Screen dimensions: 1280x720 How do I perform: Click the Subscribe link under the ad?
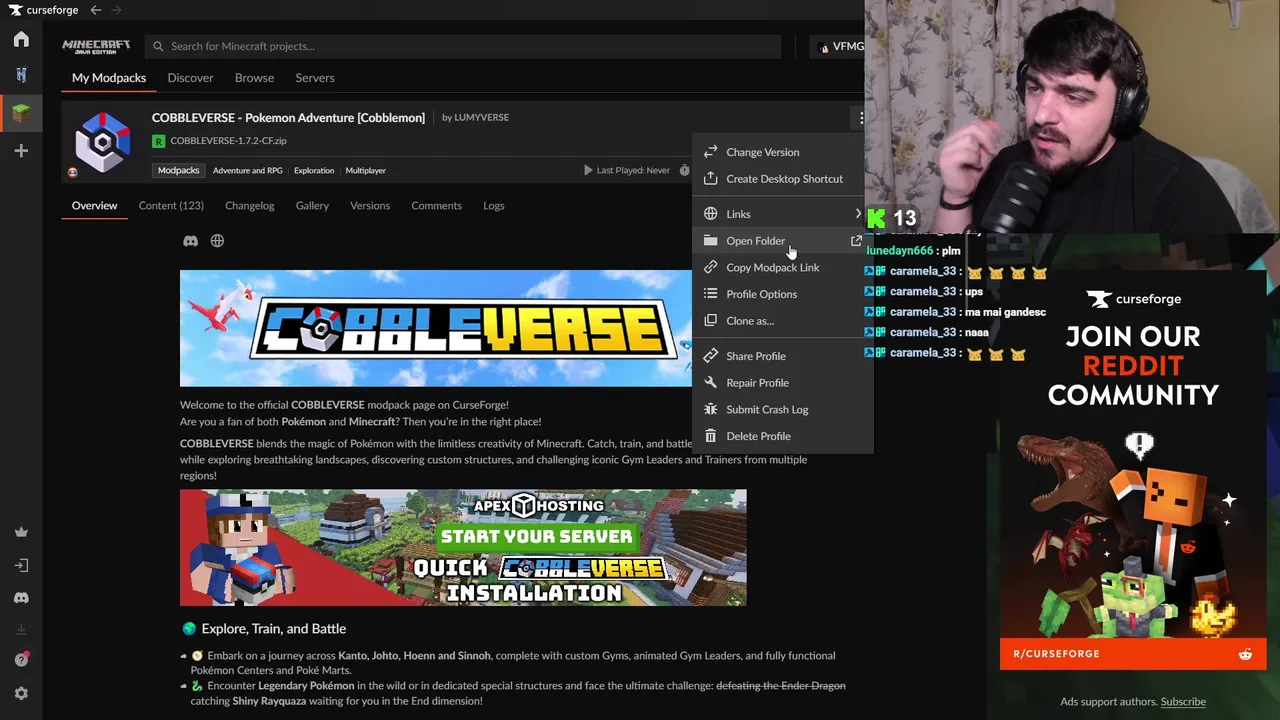click(x=1183, y=702)
